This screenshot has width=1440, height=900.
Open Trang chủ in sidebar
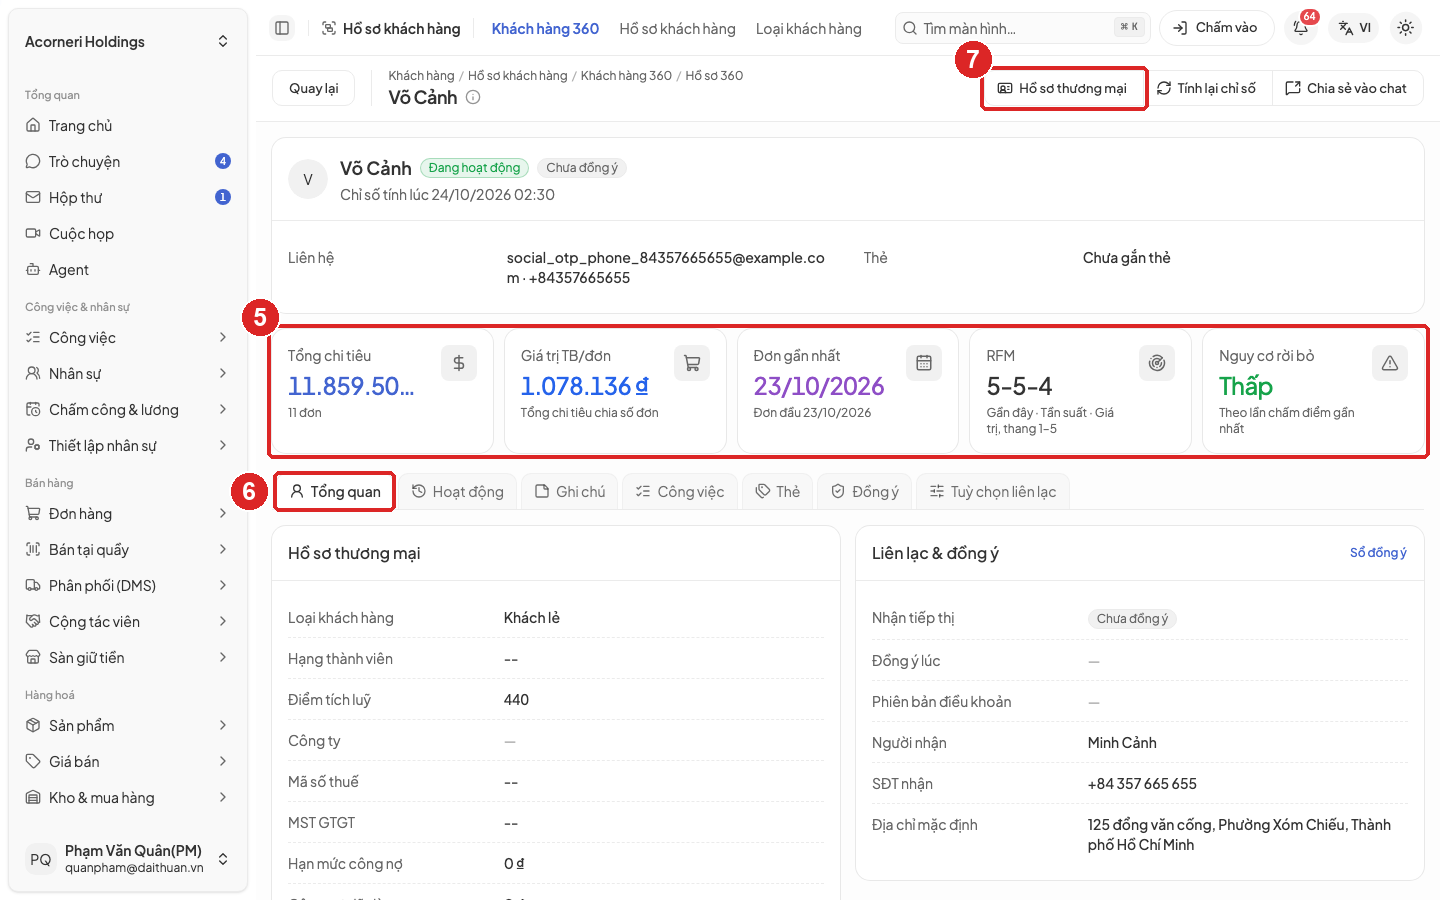click(128, 126)
